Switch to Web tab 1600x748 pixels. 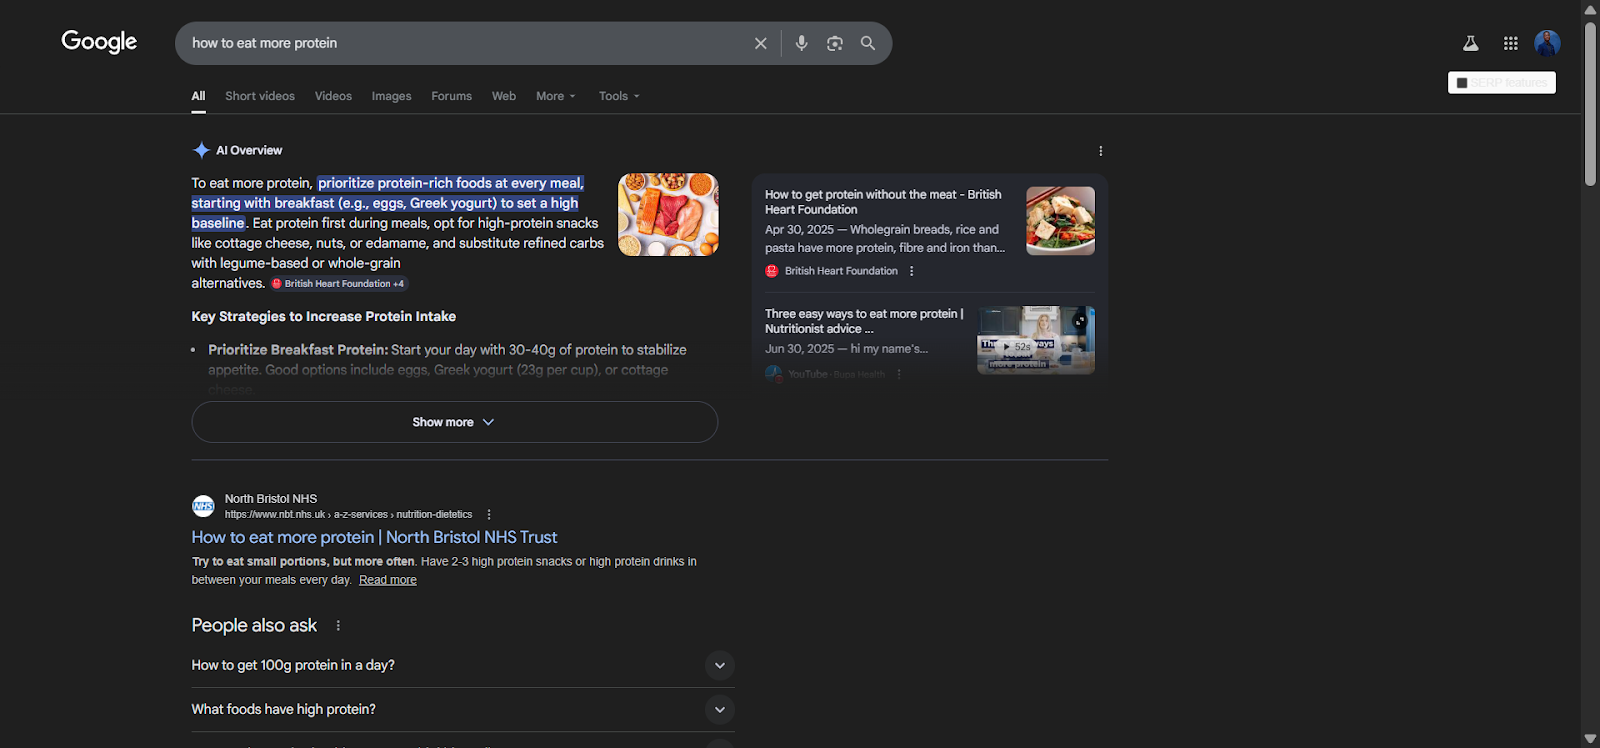coord(504,96)
